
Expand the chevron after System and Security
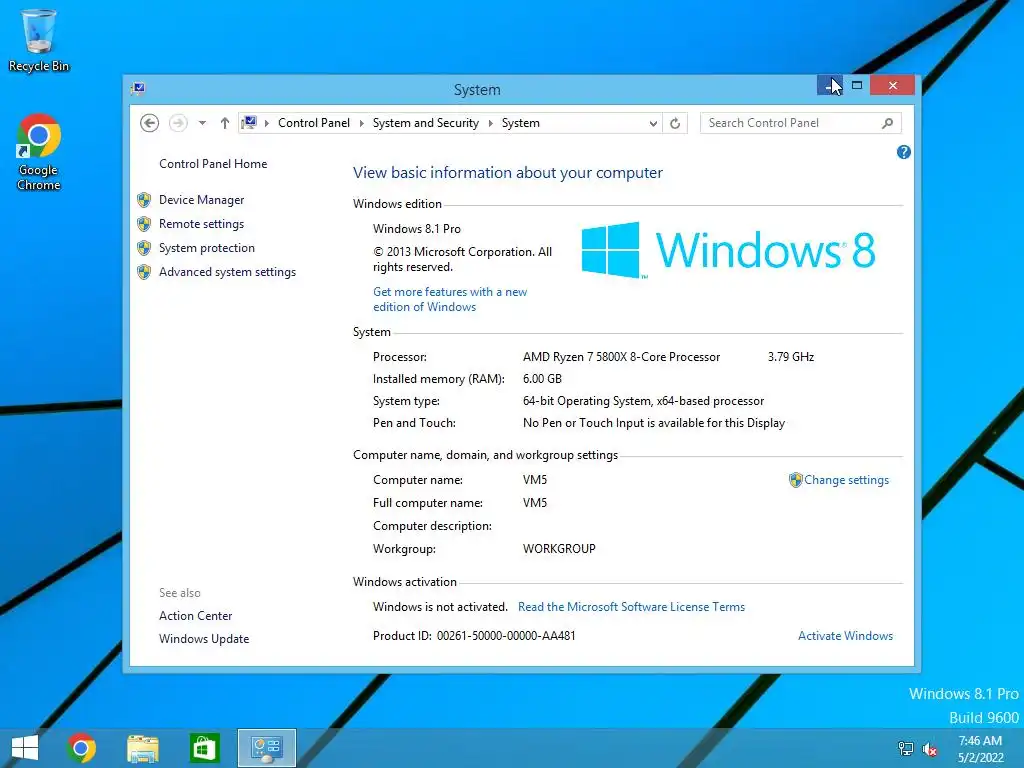pos(490,123)
